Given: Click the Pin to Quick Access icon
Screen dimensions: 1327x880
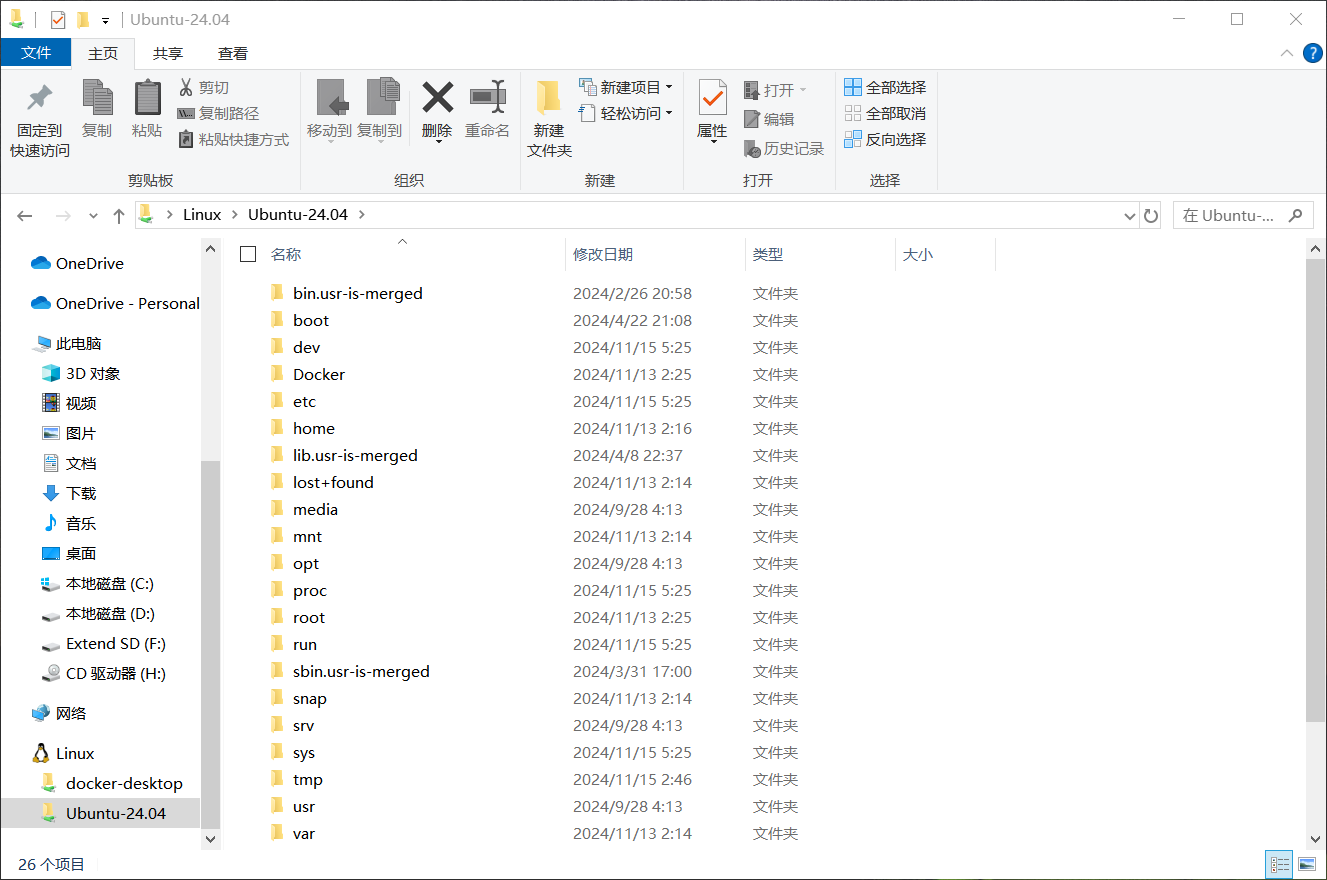Looking at the screenshot, I should click(x=40, y=99).
